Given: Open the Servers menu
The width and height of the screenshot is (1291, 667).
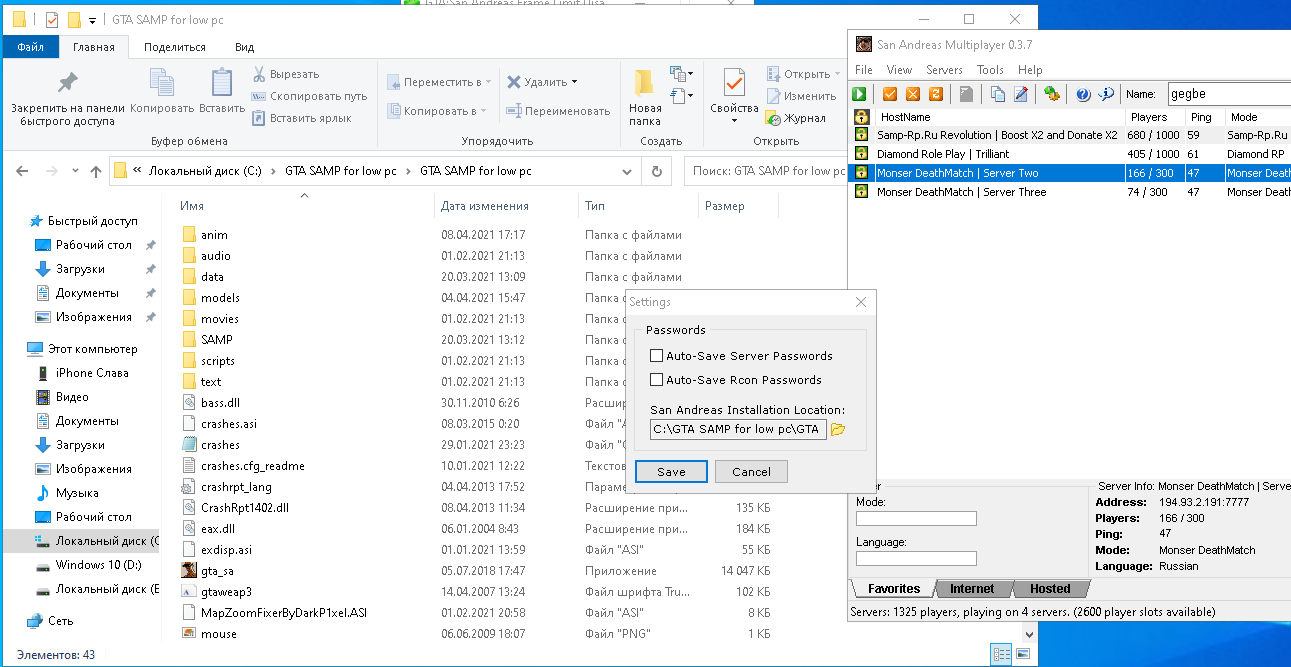Looking at the screenshot, I should (944, 70).
